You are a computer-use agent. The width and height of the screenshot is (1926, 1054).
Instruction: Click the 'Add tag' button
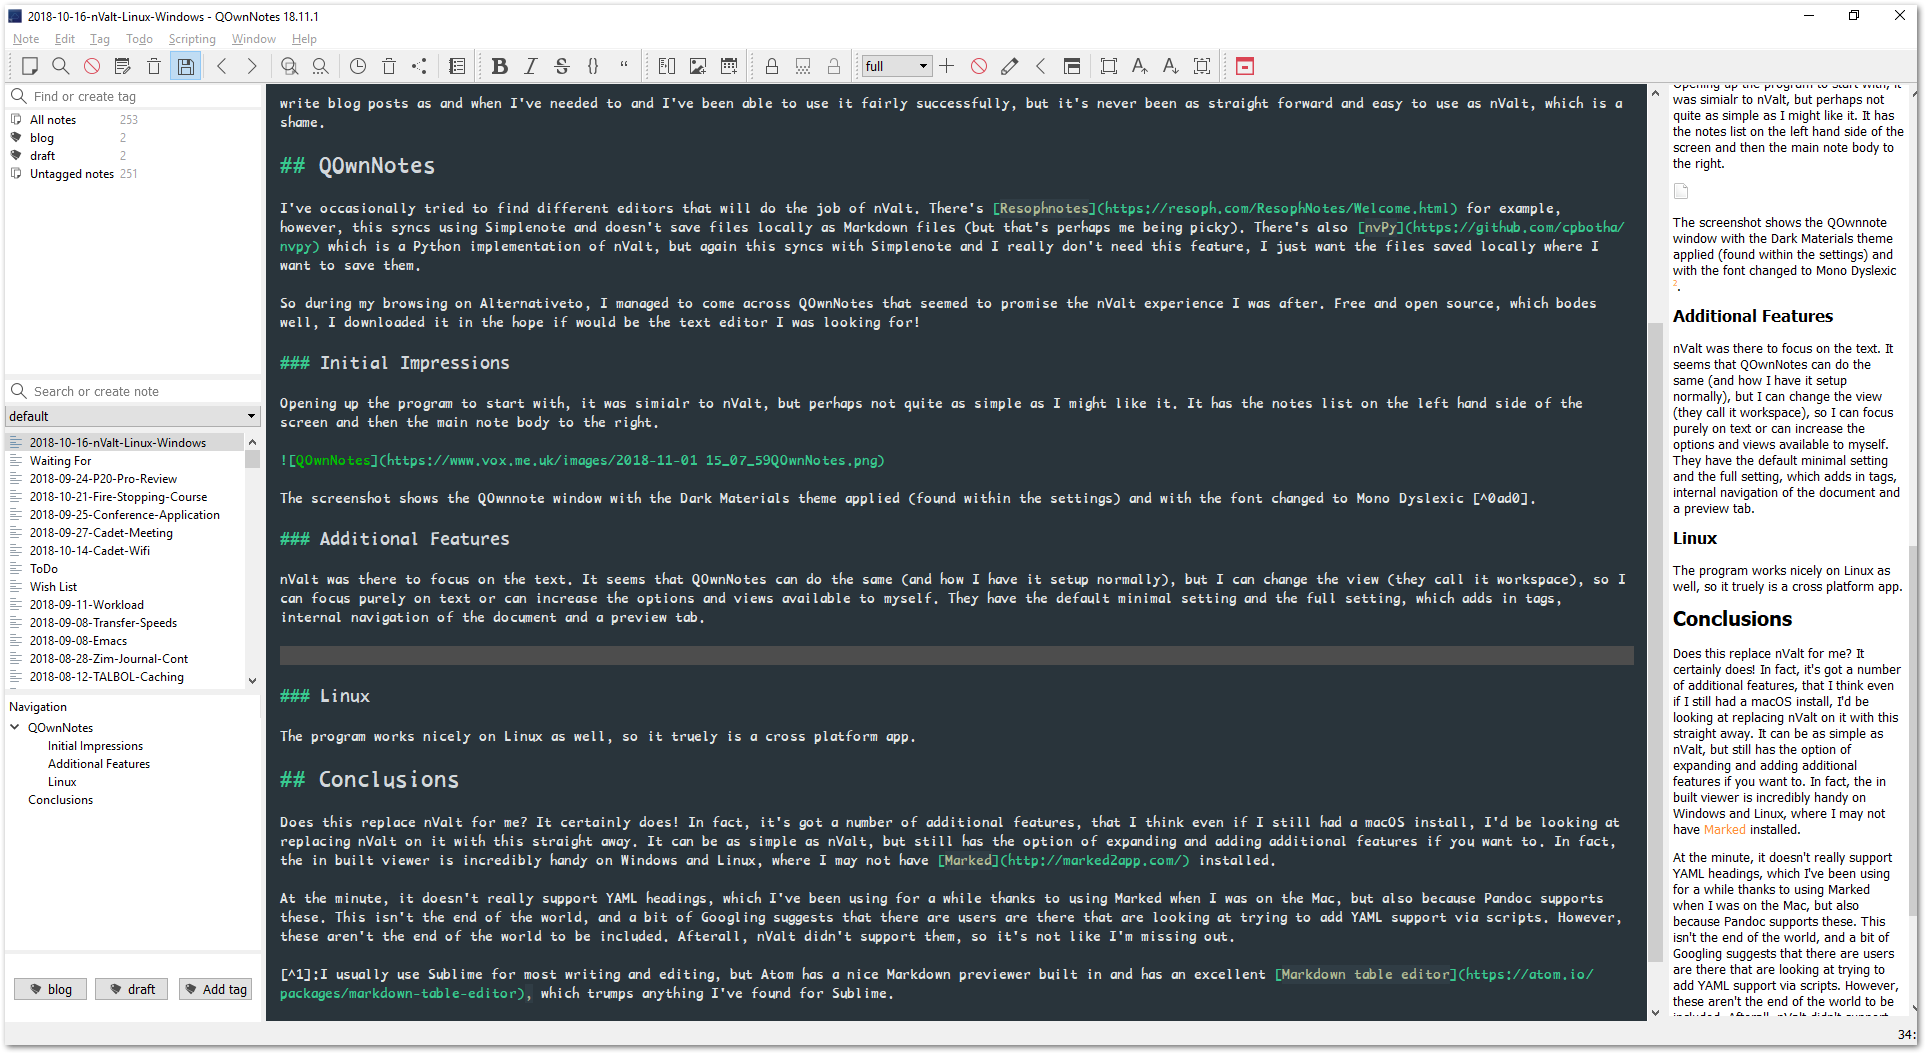pyautogui.click(x=215, y=989)
